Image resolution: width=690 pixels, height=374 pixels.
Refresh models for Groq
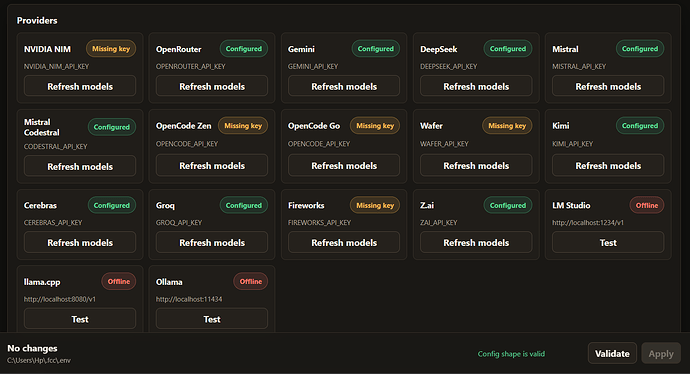[x=212, y=242]
